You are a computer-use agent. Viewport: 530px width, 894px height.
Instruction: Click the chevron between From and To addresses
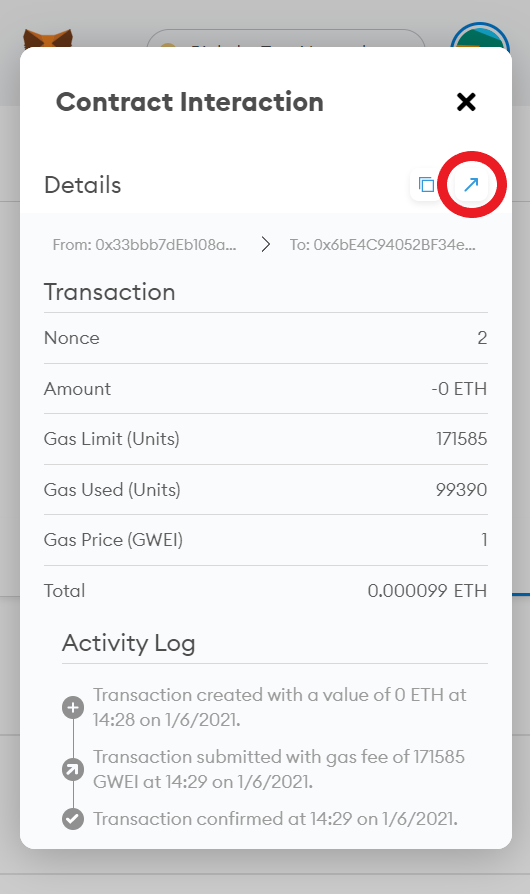265,245
